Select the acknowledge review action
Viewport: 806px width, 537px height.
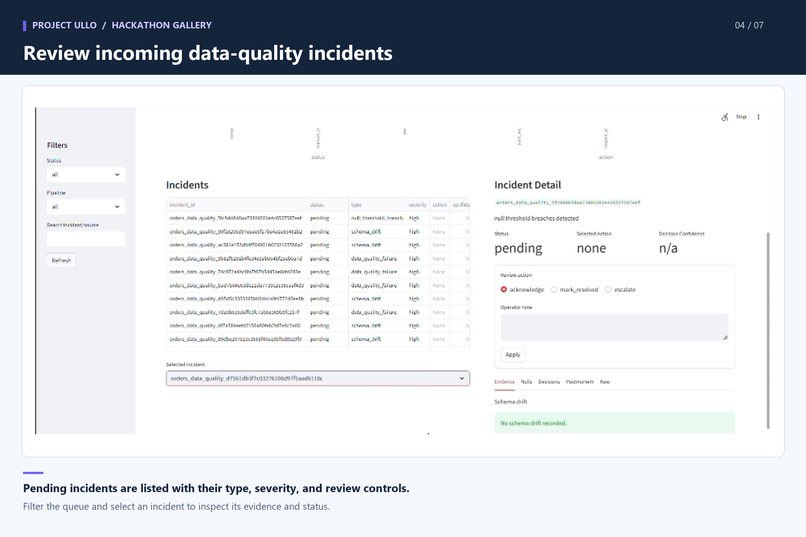click(522, 290)
